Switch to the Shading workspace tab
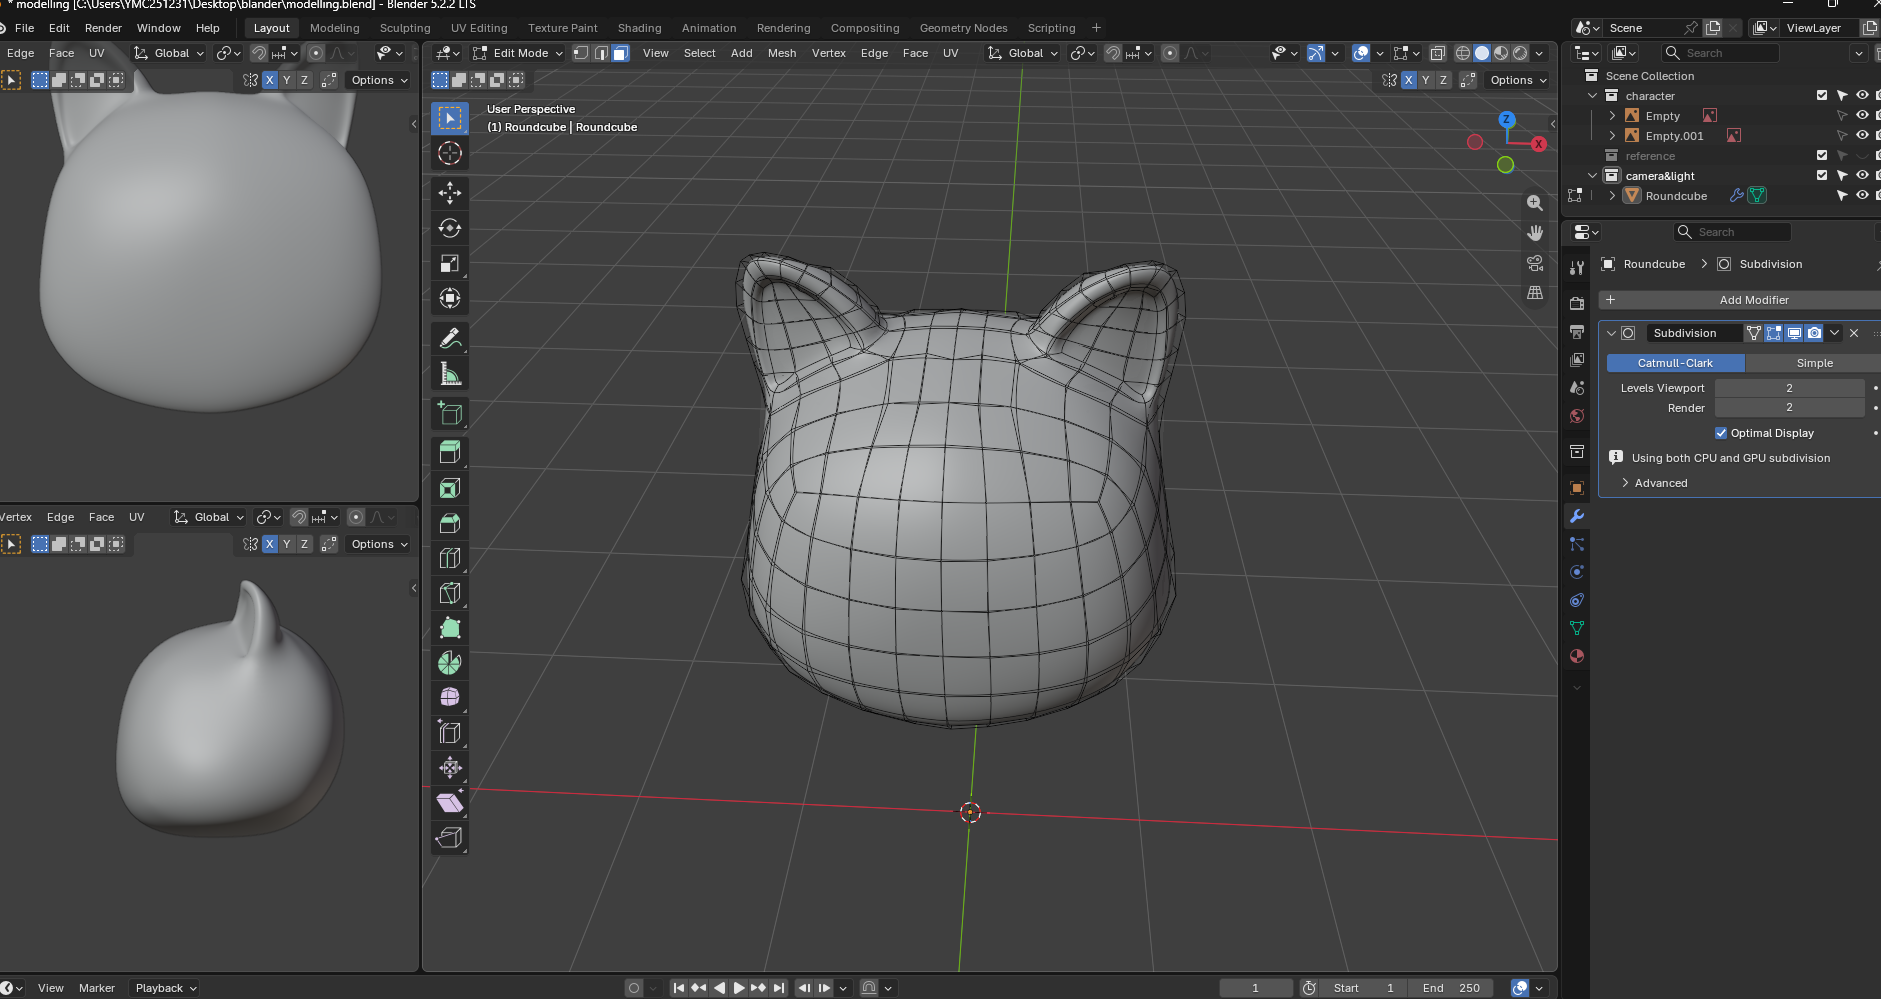The height and width of the screenshot is (999, 1881). pyautogui.click(x=639, y=28)
